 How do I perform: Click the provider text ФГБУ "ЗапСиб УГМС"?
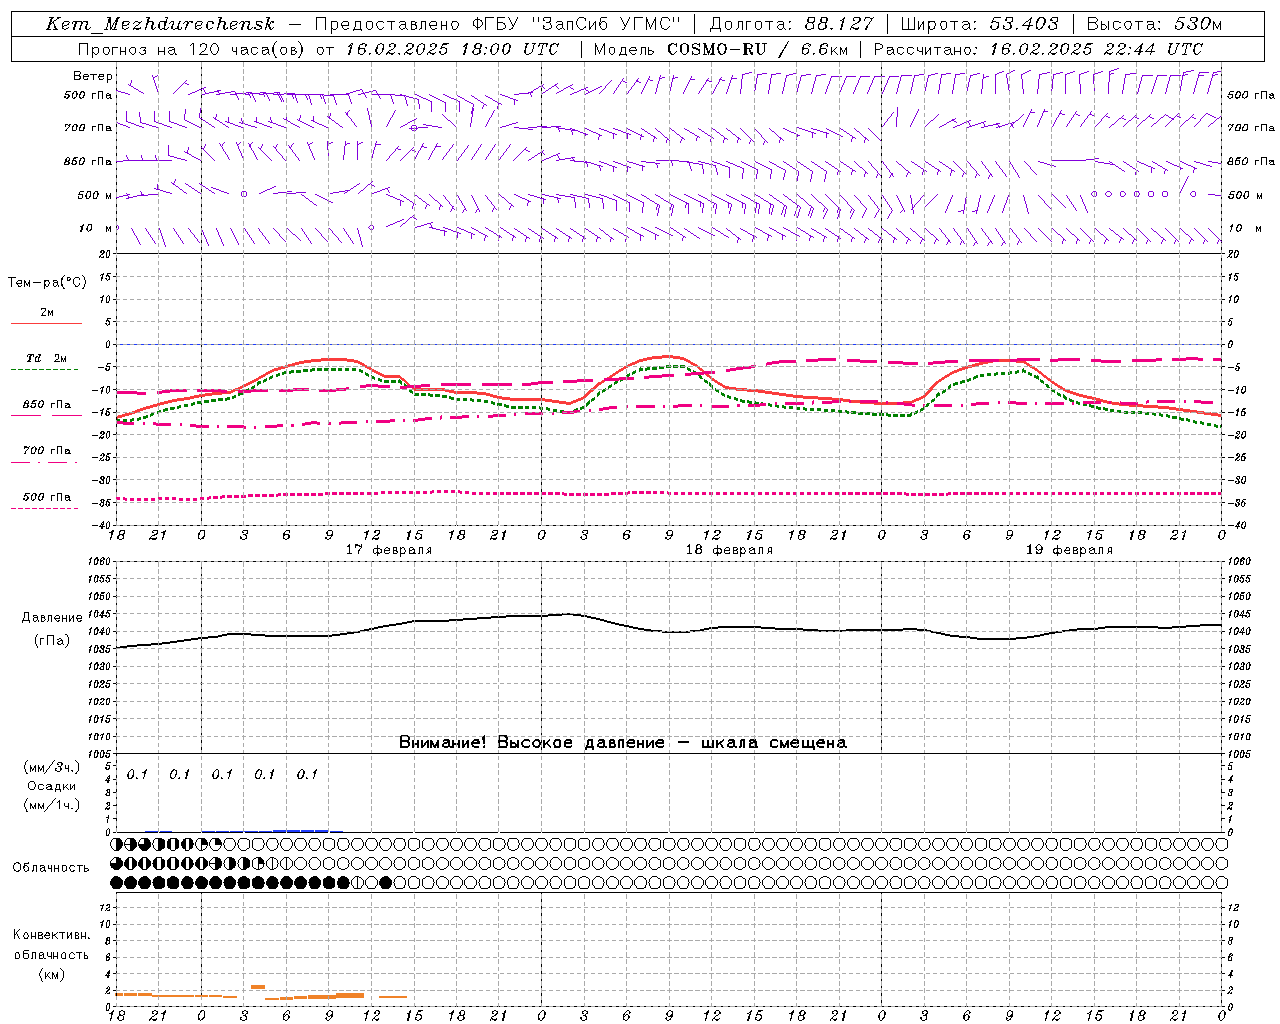pyautogui.click(x=577, y=24)
